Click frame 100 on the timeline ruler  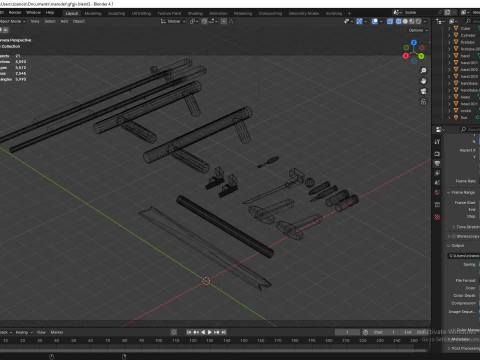(159, 340)
